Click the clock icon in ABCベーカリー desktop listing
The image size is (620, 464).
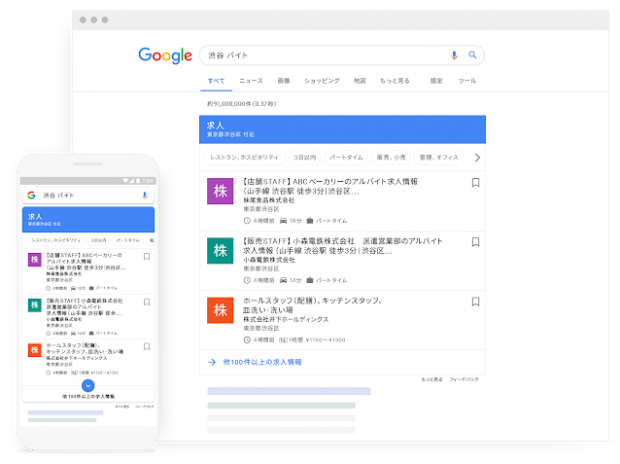247,221
